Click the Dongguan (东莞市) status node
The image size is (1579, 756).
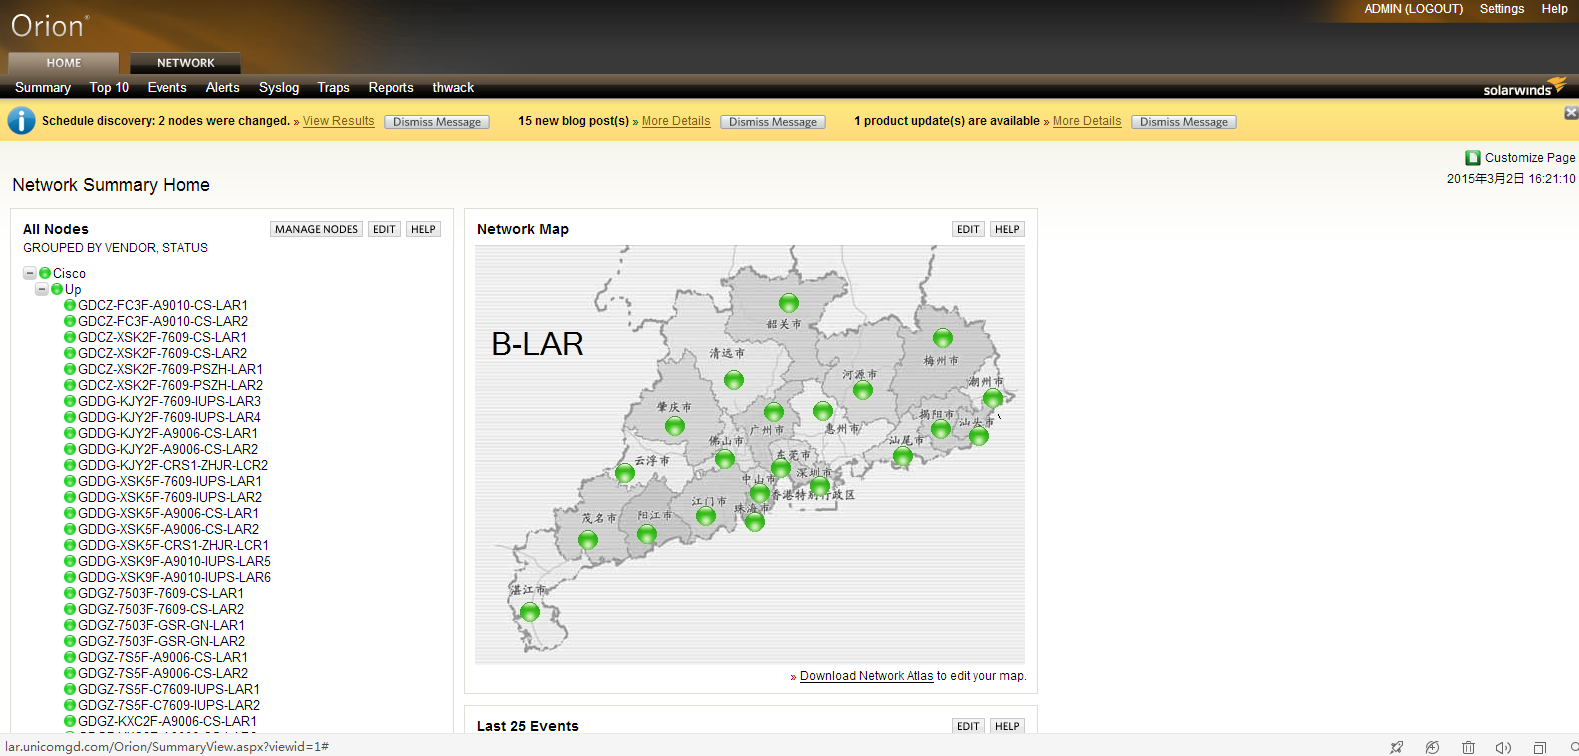coord(781,468)
